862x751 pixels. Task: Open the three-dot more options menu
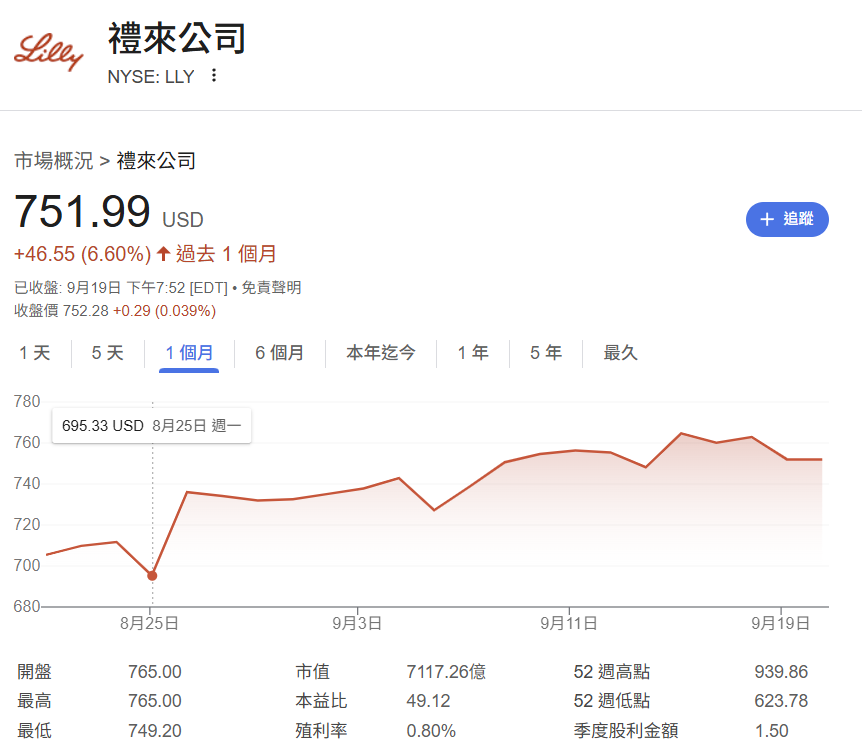214,75
